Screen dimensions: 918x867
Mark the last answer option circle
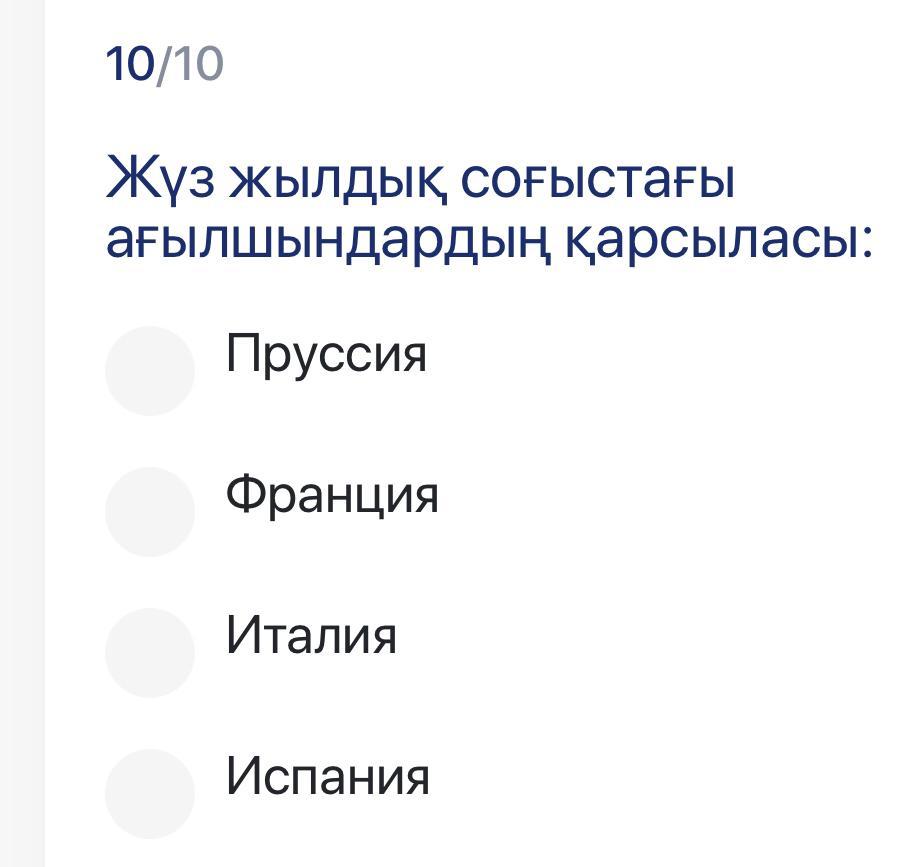tap(150, 793)
